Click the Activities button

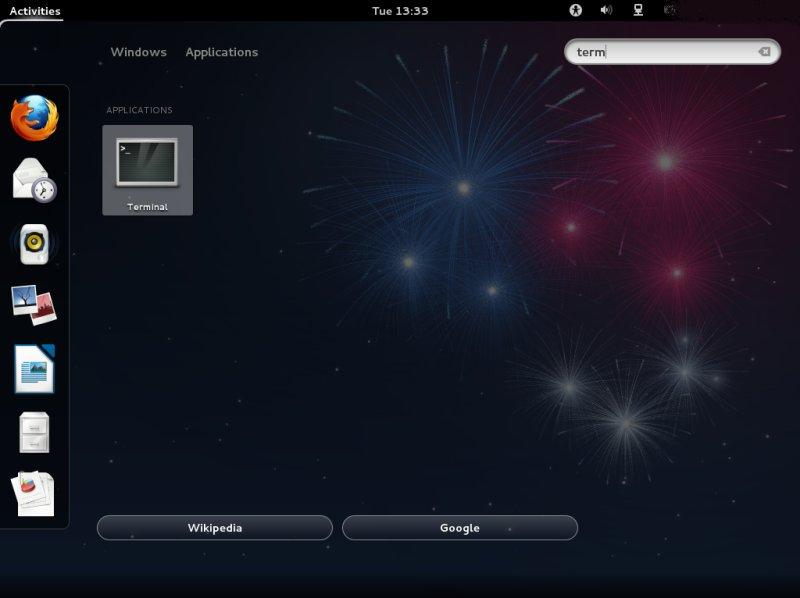coord(35,11)
